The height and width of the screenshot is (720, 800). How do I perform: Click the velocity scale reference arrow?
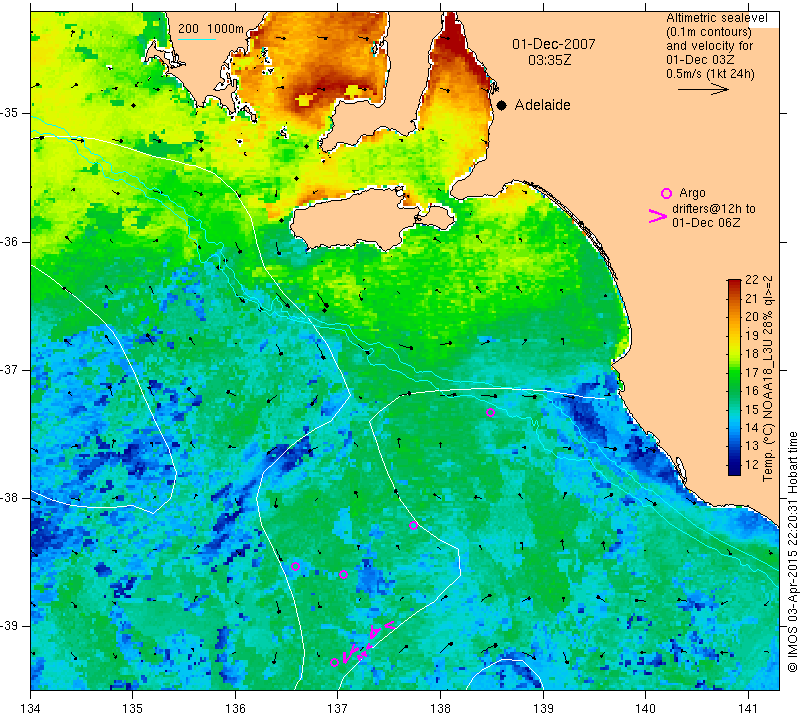pos(703,89)
